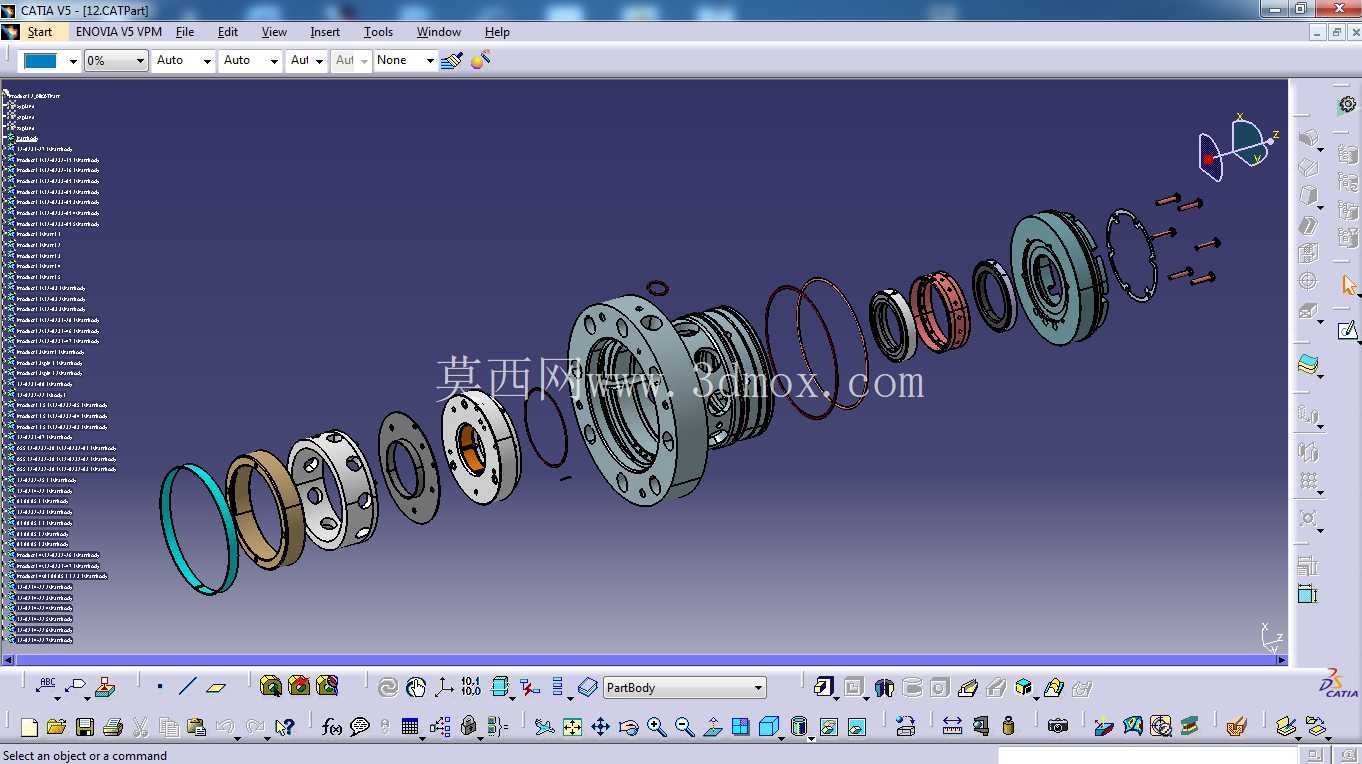The height and width of the screenshot is (764, 1362).
Task: Click the Print icon
Action: [x=112, y=727]
